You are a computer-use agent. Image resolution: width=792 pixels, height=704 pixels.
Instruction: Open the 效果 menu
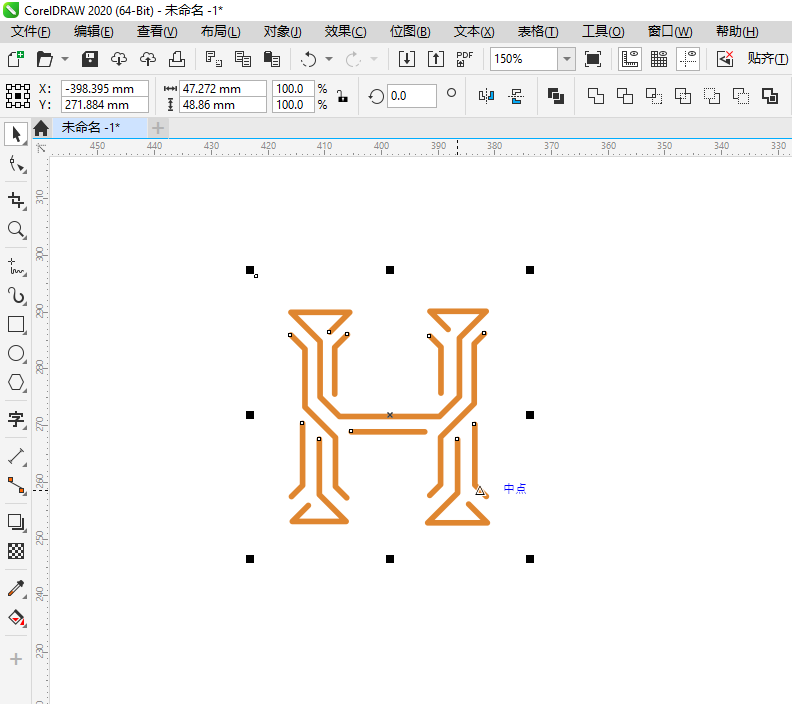point(345,31)
